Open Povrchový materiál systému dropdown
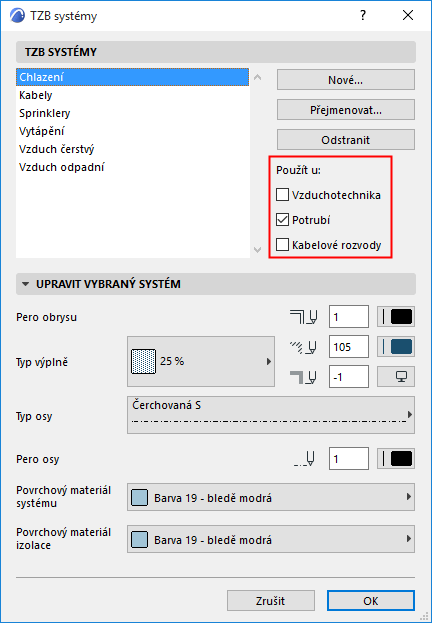Viewport: 432px width, 623px height. 271,497
